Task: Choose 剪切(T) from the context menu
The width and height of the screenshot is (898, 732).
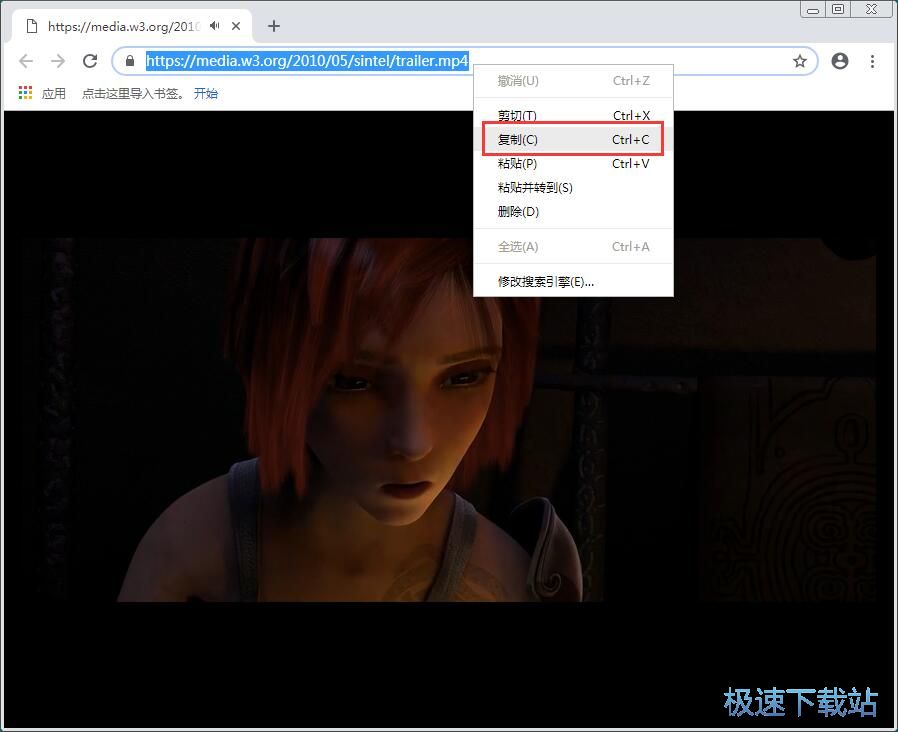Action: [573, 116]
